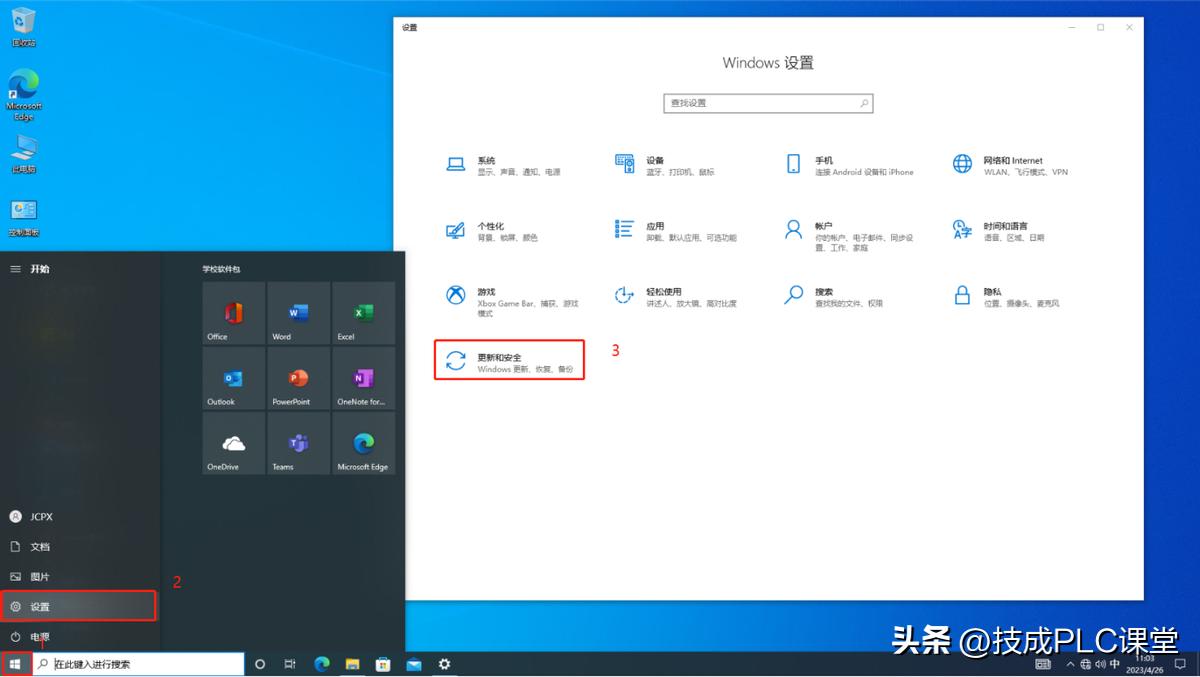Select 图片 in the Start menu sidebar
1200x677 pixels.
40,576
